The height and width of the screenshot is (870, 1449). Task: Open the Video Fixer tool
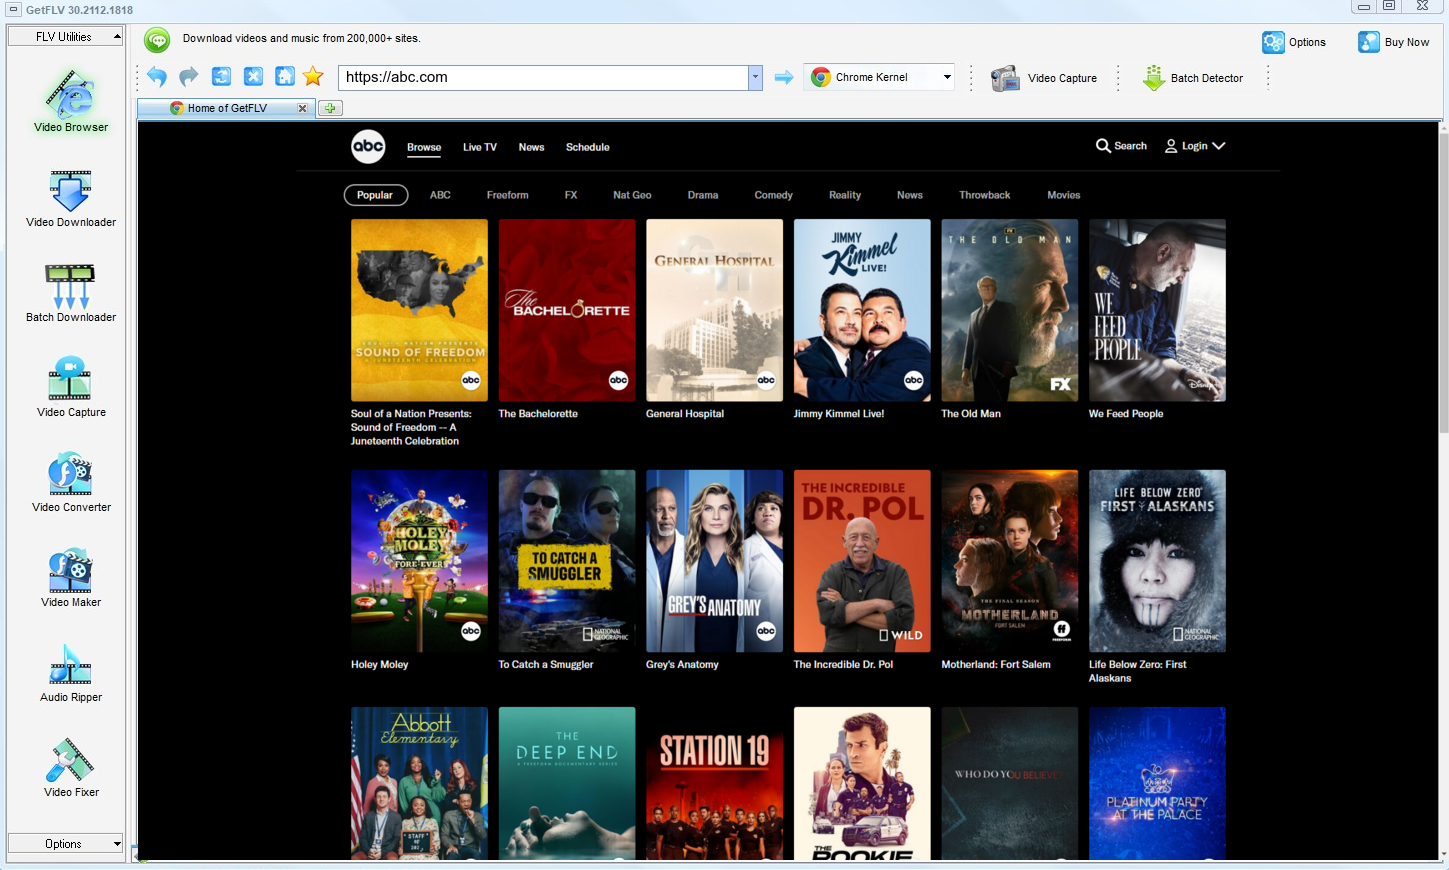tap(71, 768)
